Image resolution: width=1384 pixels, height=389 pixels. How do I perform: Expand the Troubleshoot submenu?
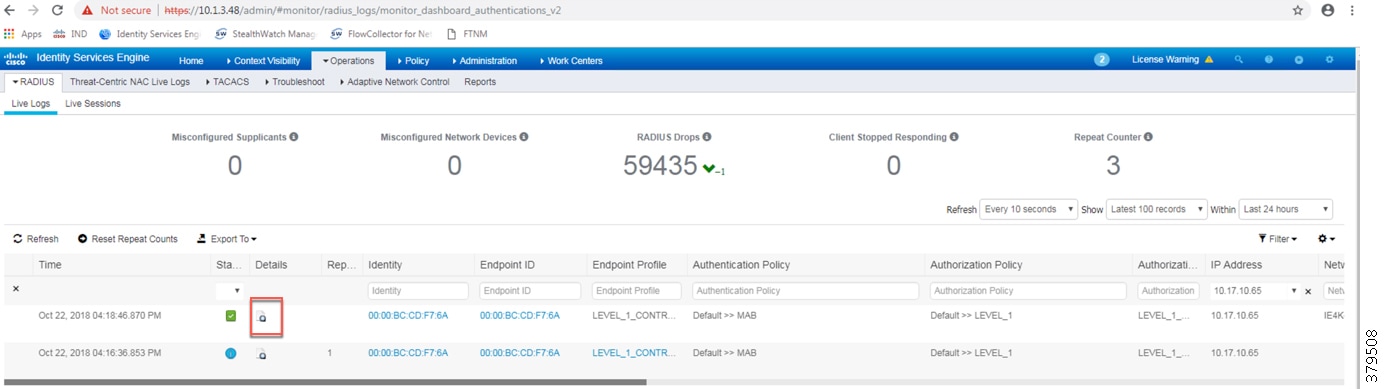294,82
